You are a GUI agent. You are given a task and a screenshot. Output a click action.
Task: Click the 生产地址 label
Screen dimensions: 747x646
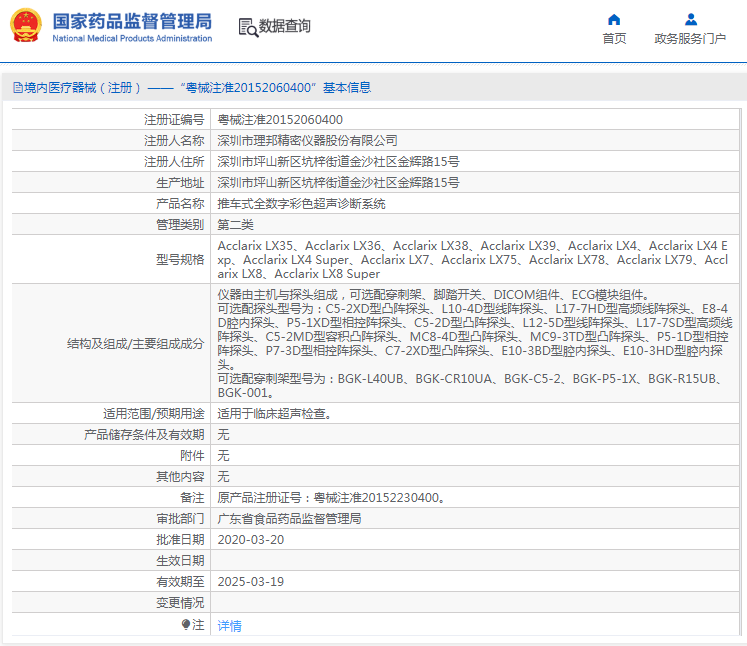coord(180,182)
